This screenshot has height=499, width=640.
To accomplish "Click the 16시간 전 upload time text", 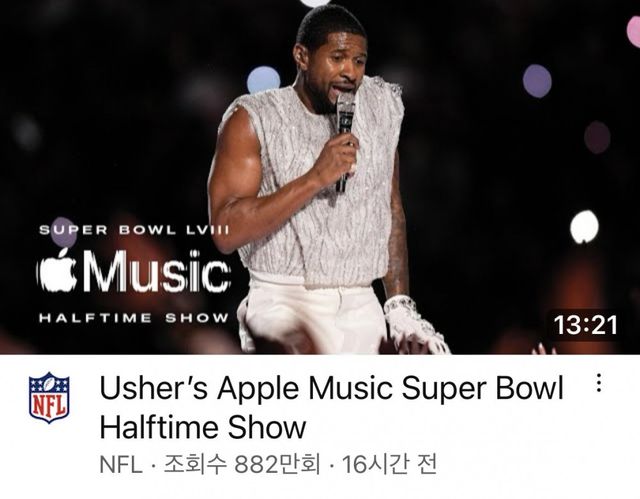I will coord(389,464).
